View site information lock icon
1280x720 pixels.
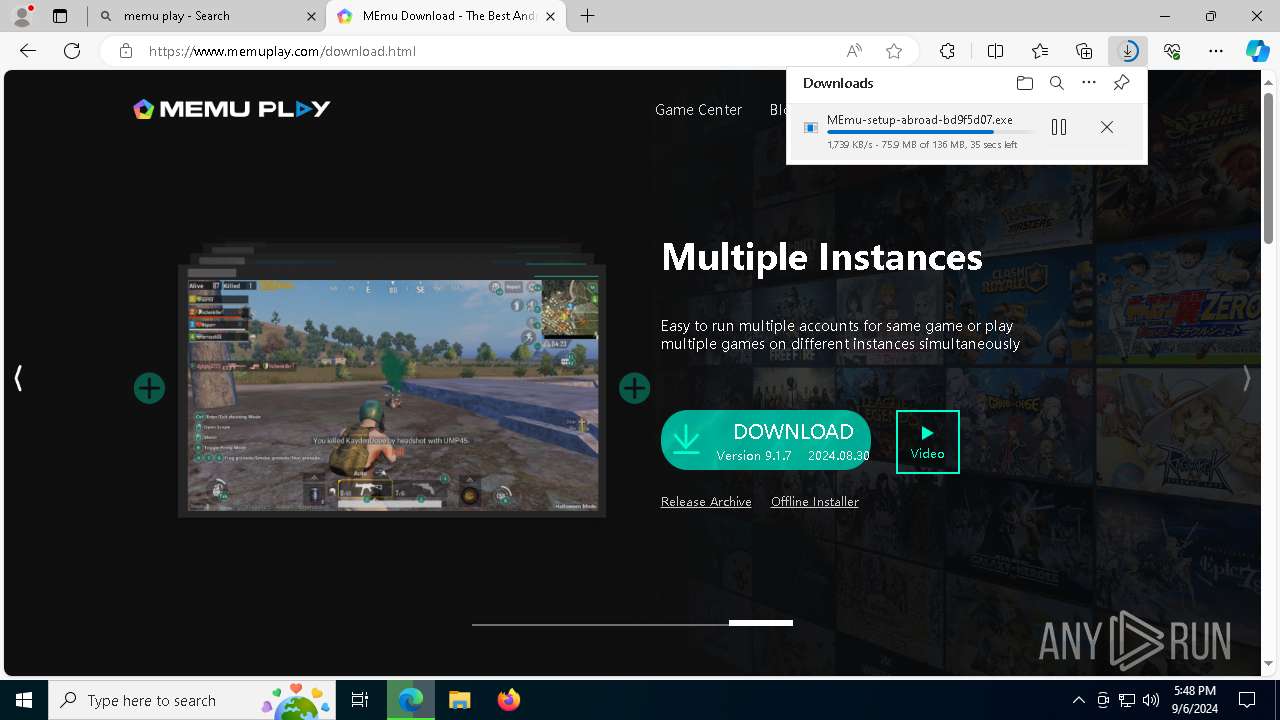coord(126,51)
